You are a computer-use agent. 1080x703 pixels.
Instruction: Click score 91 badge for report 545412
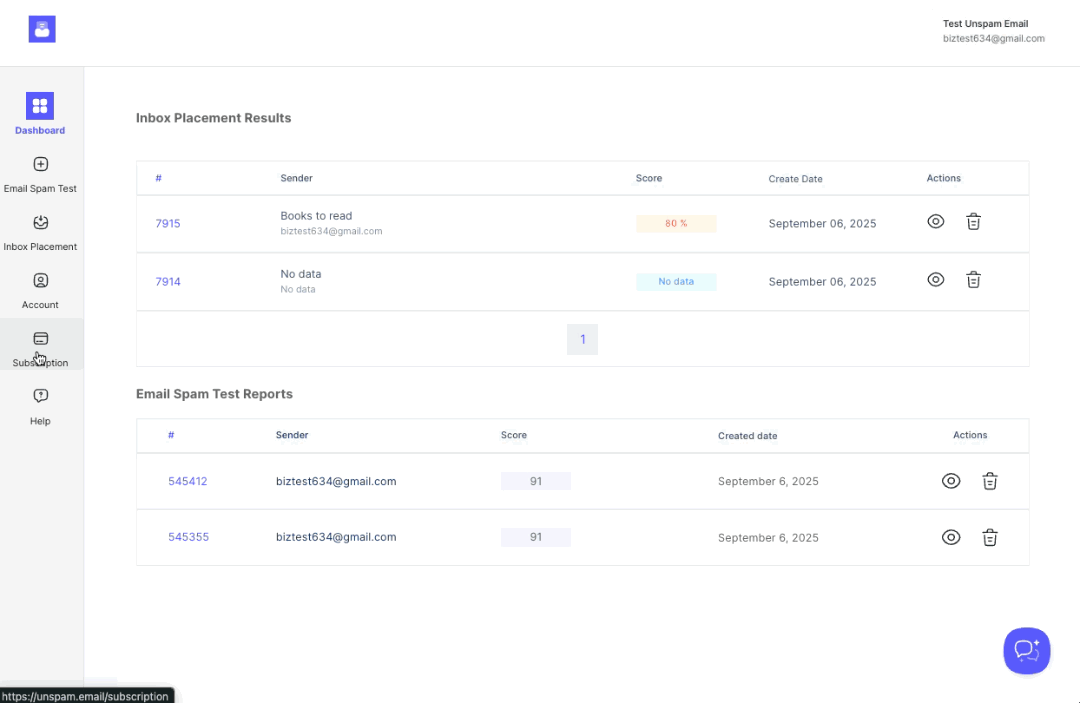[536, 481]
